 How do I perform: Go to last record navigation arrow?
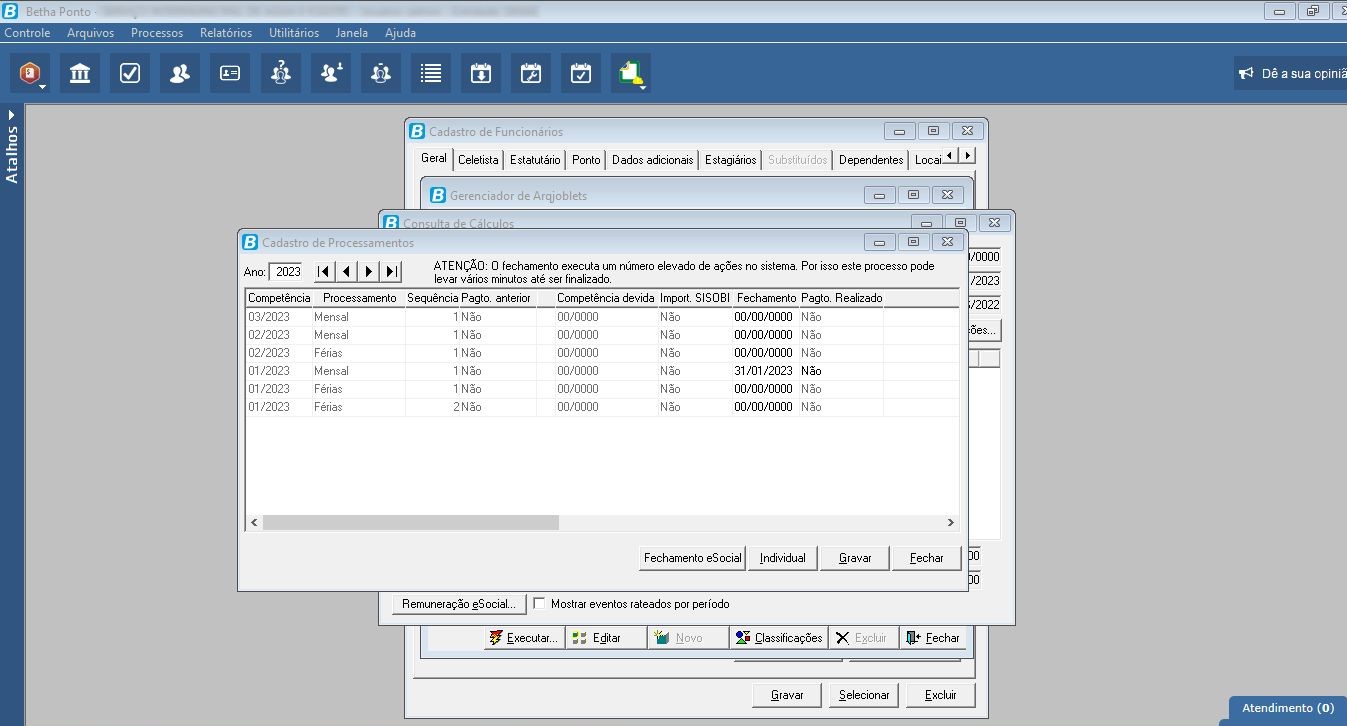tap(391, 272)
